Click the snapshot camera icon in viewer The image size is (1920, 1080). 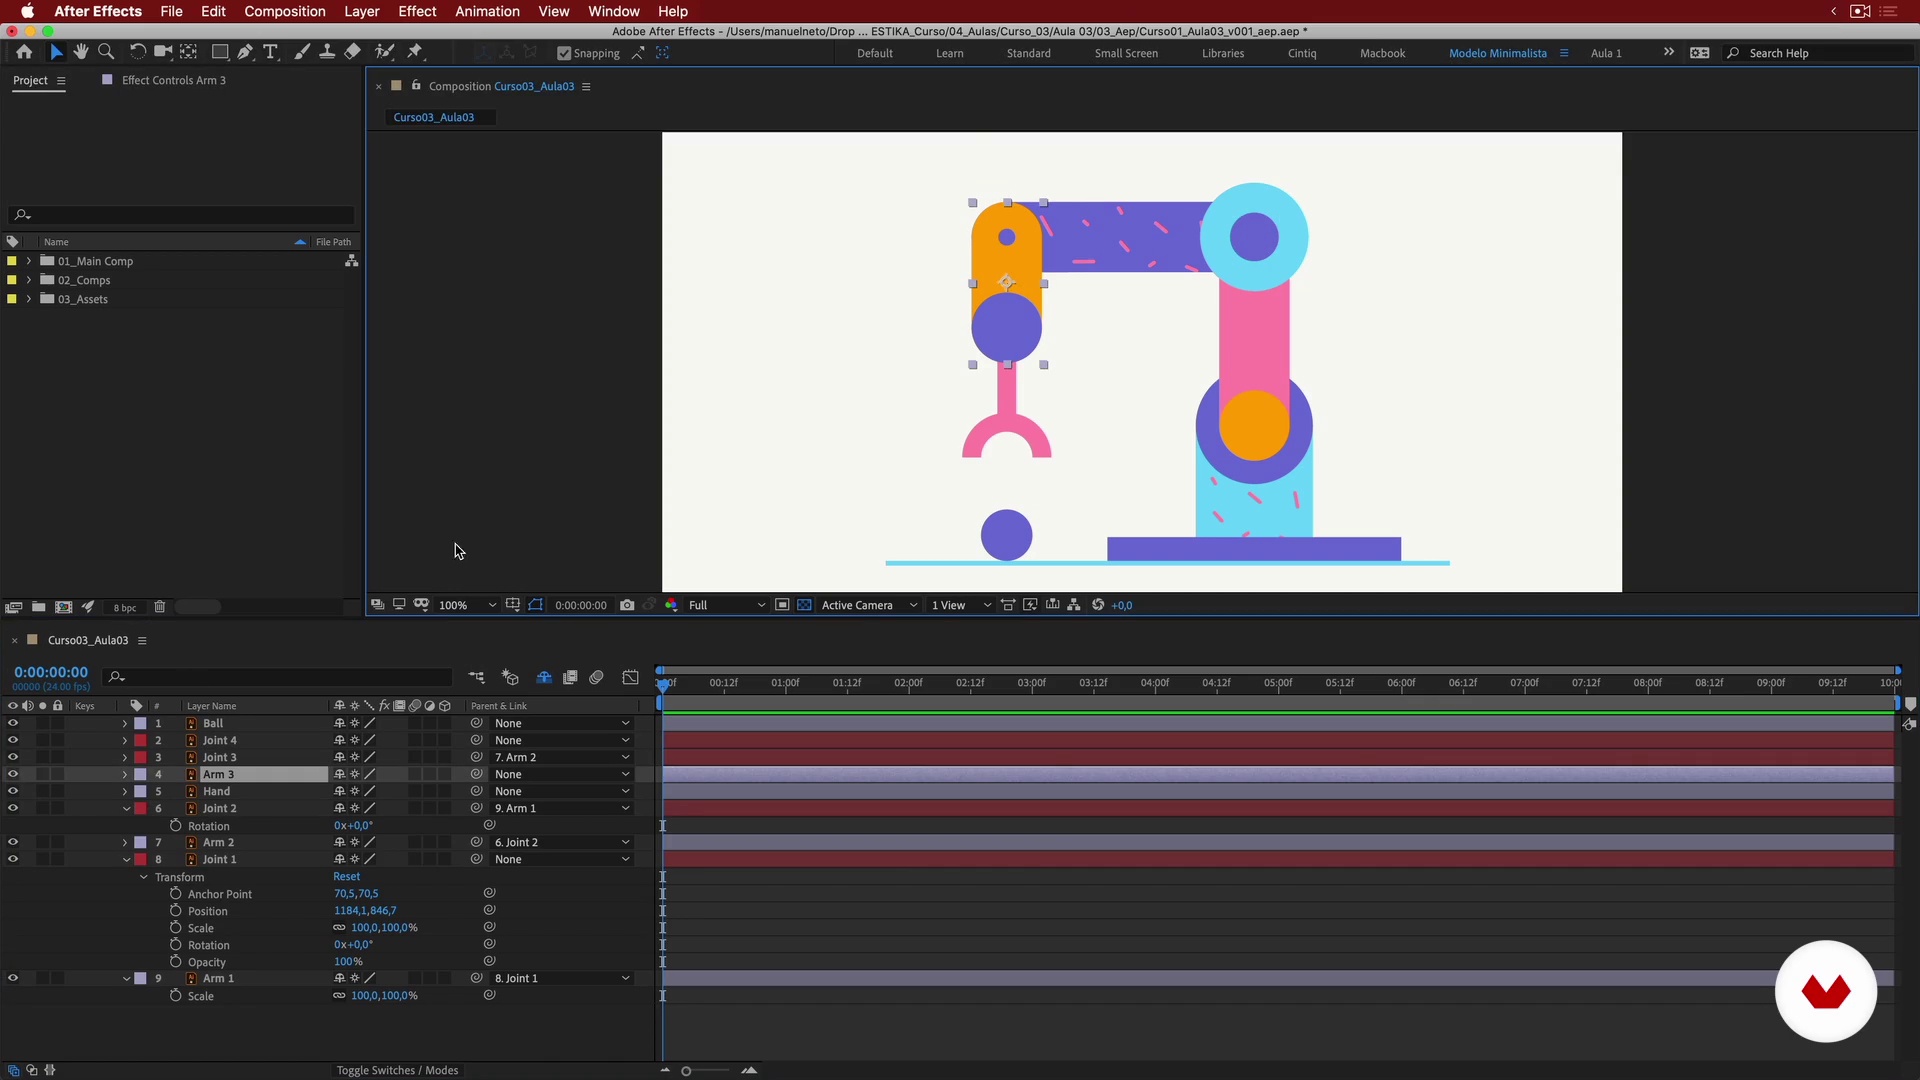[627, 605]
